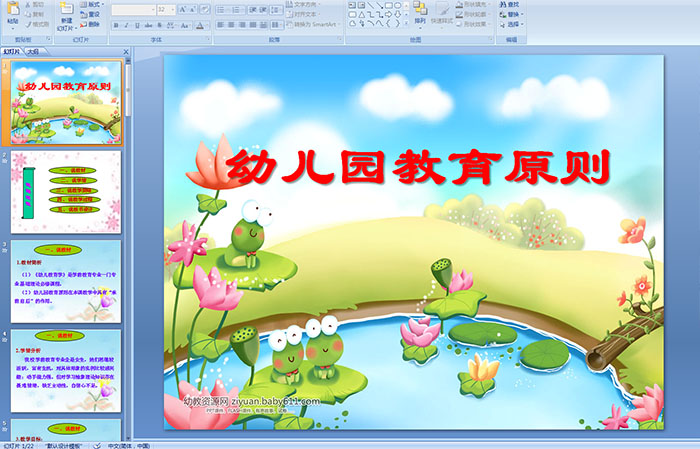The height and width of the screenshot is (449, 700).
Task: Select the Right Brace shape
Action: (397, 24)
